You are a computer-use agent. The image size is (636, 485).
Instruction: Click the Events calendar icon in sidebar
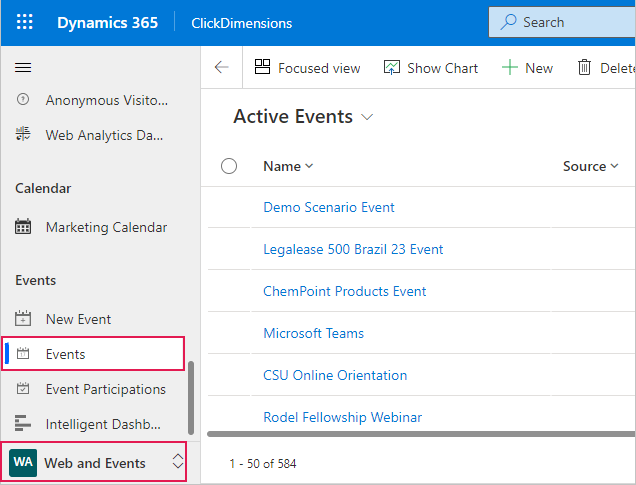(23, 354)
